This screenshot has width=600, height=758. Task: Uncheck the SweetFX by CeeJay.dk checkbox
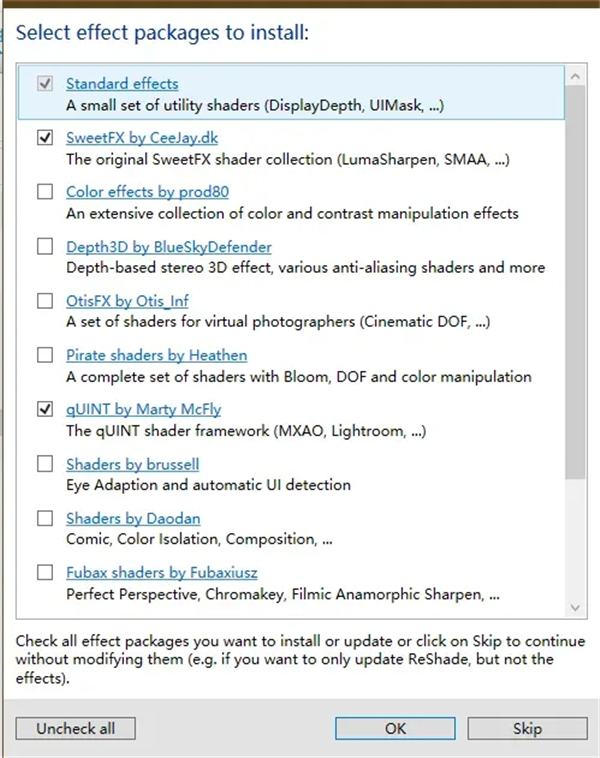(45, 138)
